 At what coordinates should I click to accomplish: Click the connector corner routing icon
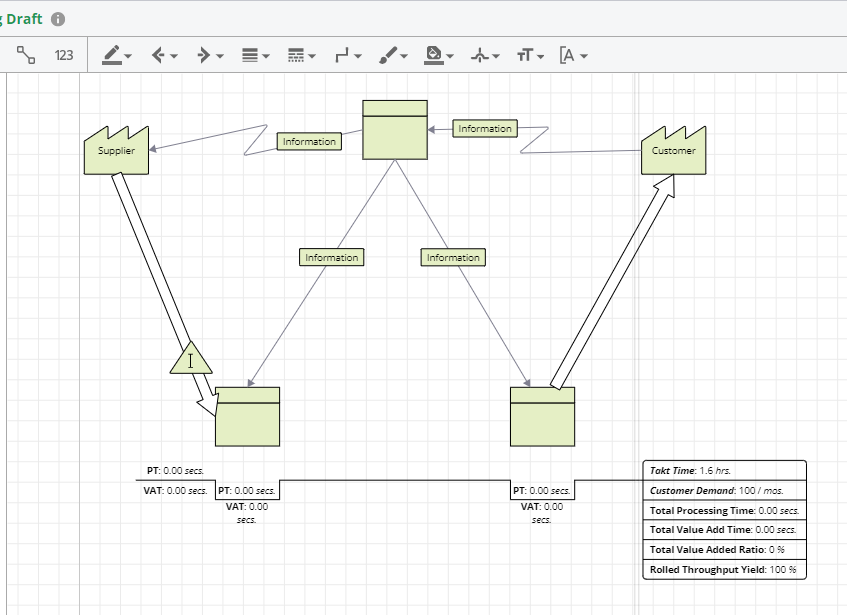(340, 55)
